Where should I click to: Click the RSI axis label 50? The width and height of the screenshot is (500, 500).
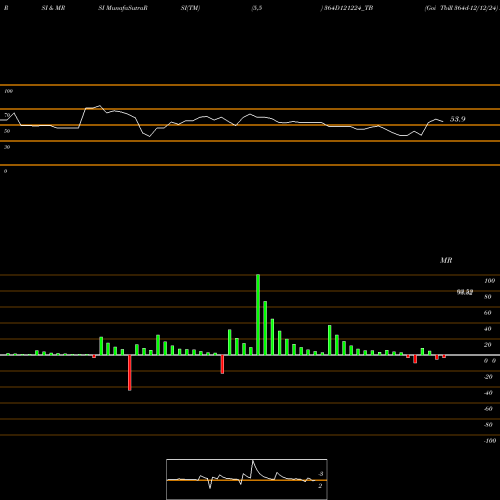(x=7, y=131)
